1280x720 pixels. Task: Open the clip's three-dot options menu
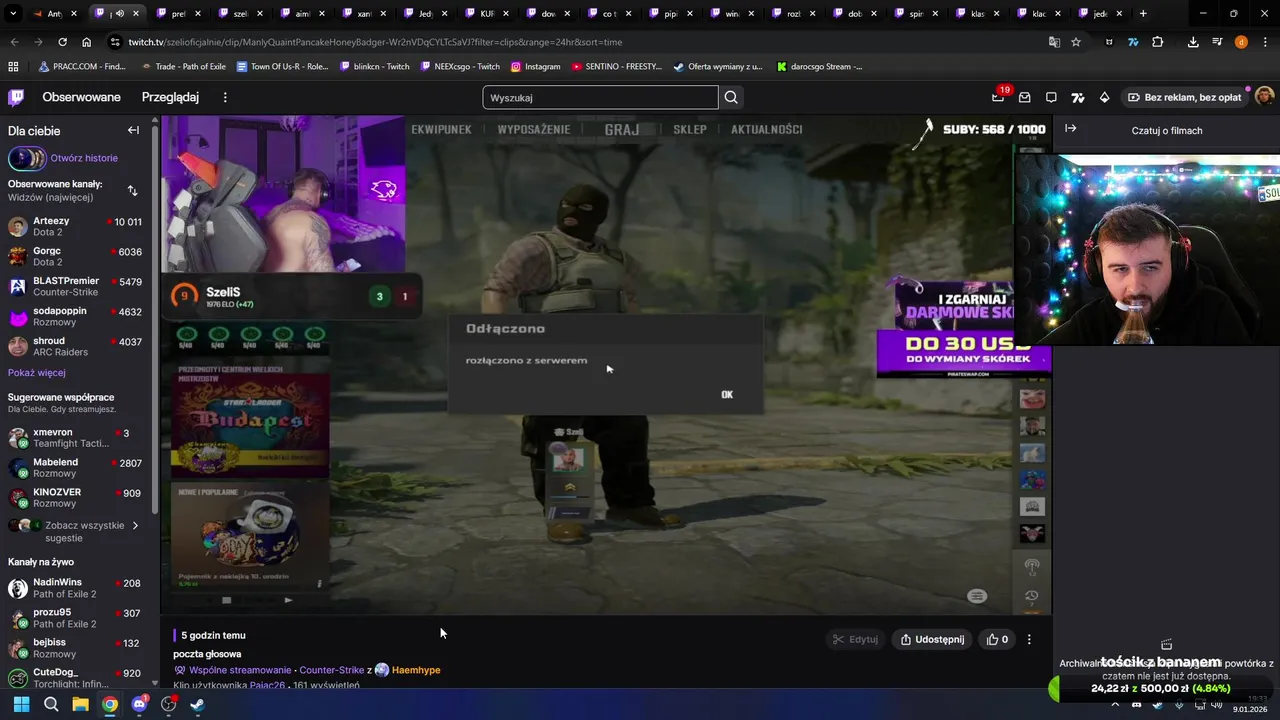(1029, 639)
